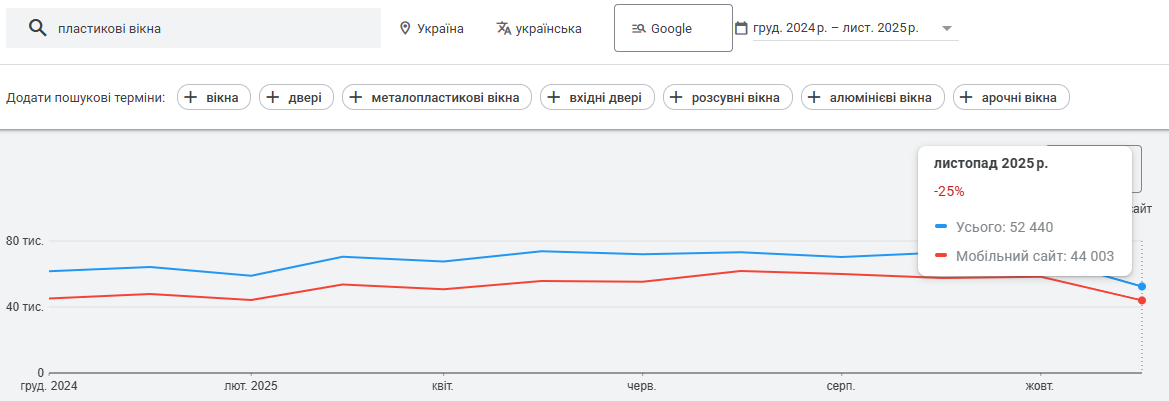Click the пластикові вікна search field

(210, 28)
